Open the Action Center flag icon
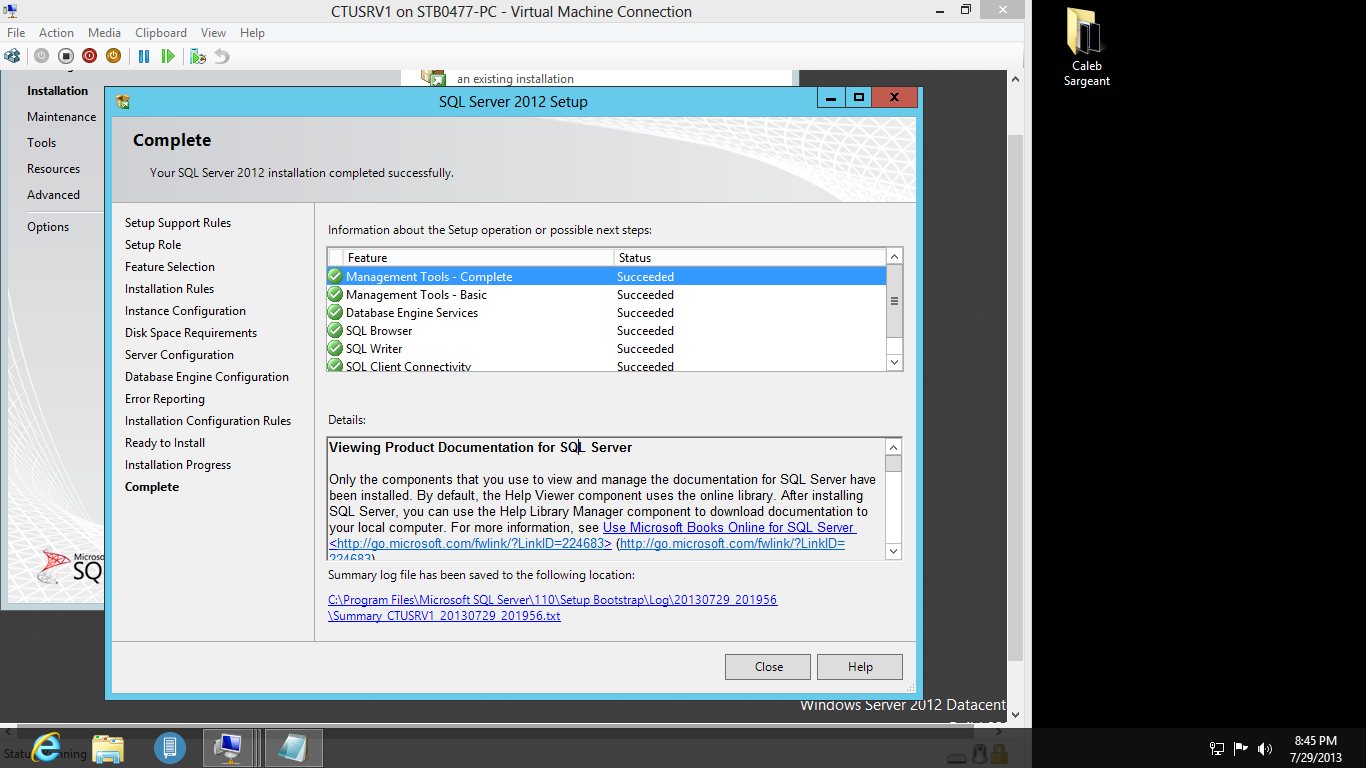The height and width of the screenshot is (768, 1366). click(x=1241, y=748)
